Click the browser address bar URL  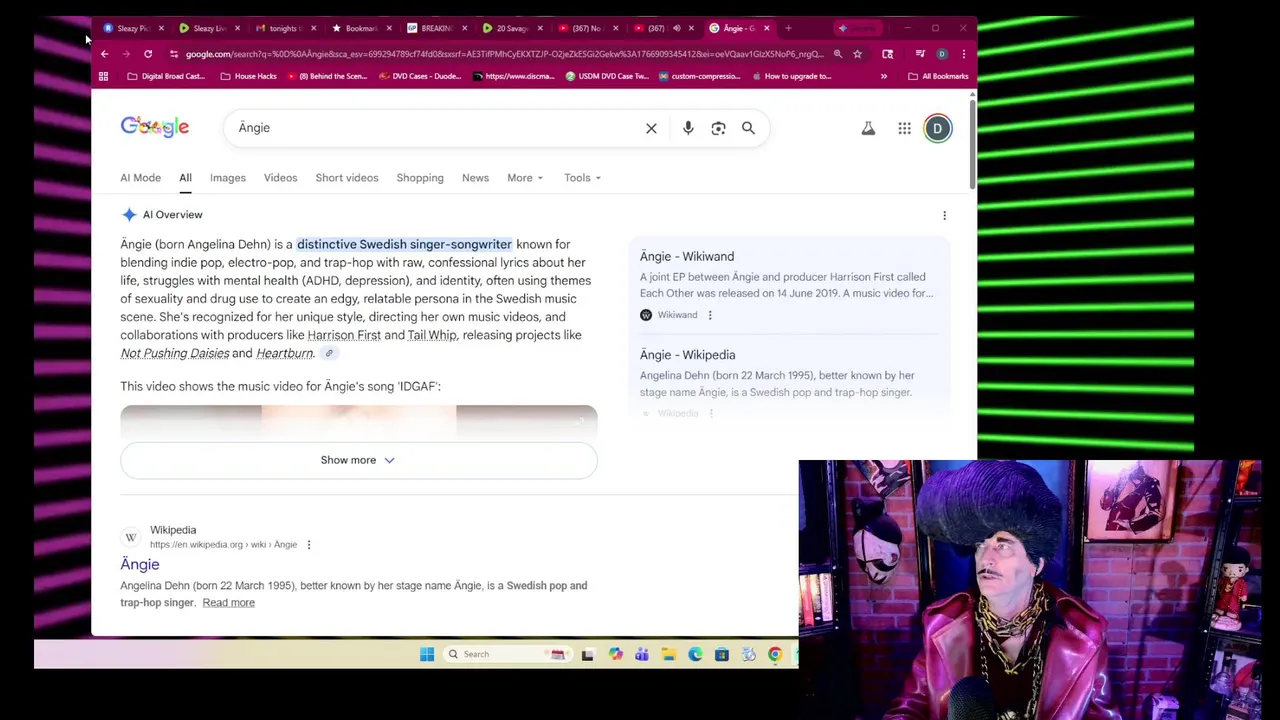(x=503, y=54)
